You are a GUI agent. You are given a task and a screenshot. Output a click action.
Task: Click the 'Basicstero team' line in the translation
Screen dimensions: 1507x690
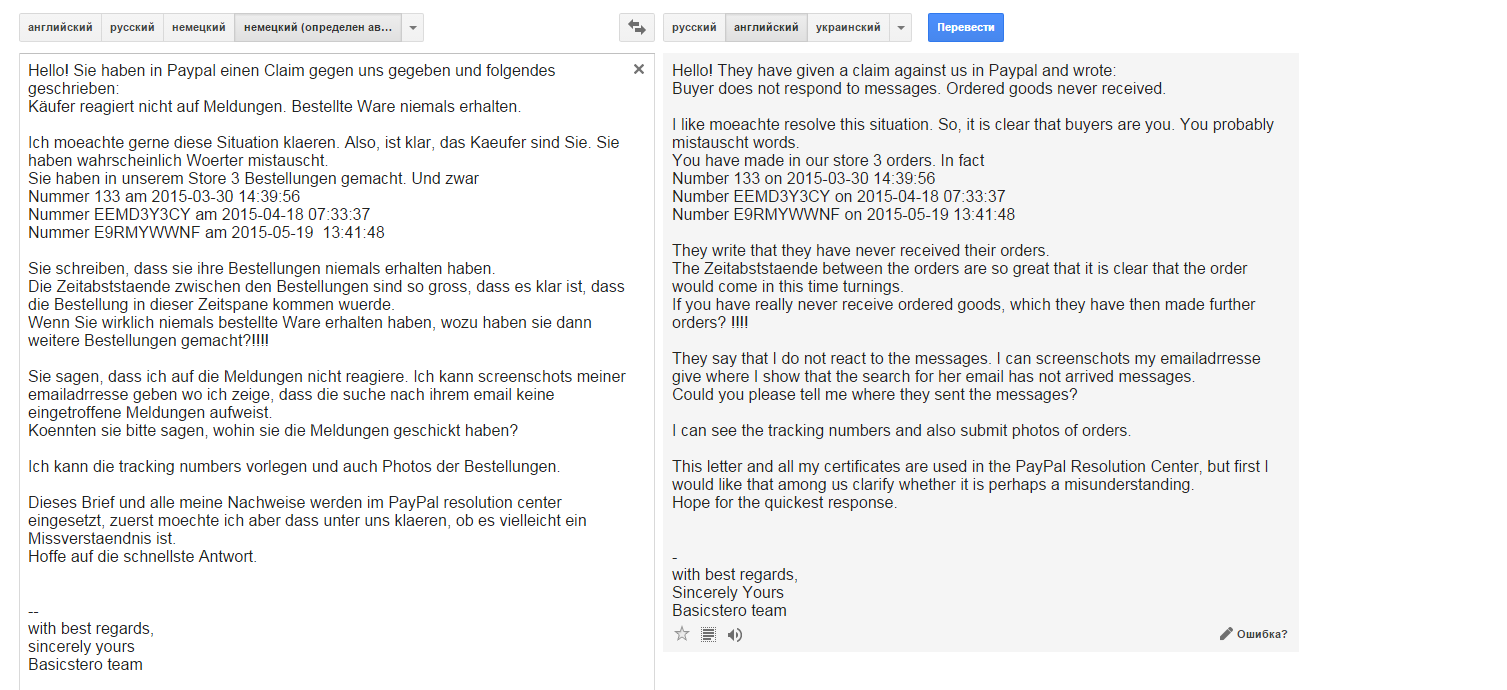729,610
